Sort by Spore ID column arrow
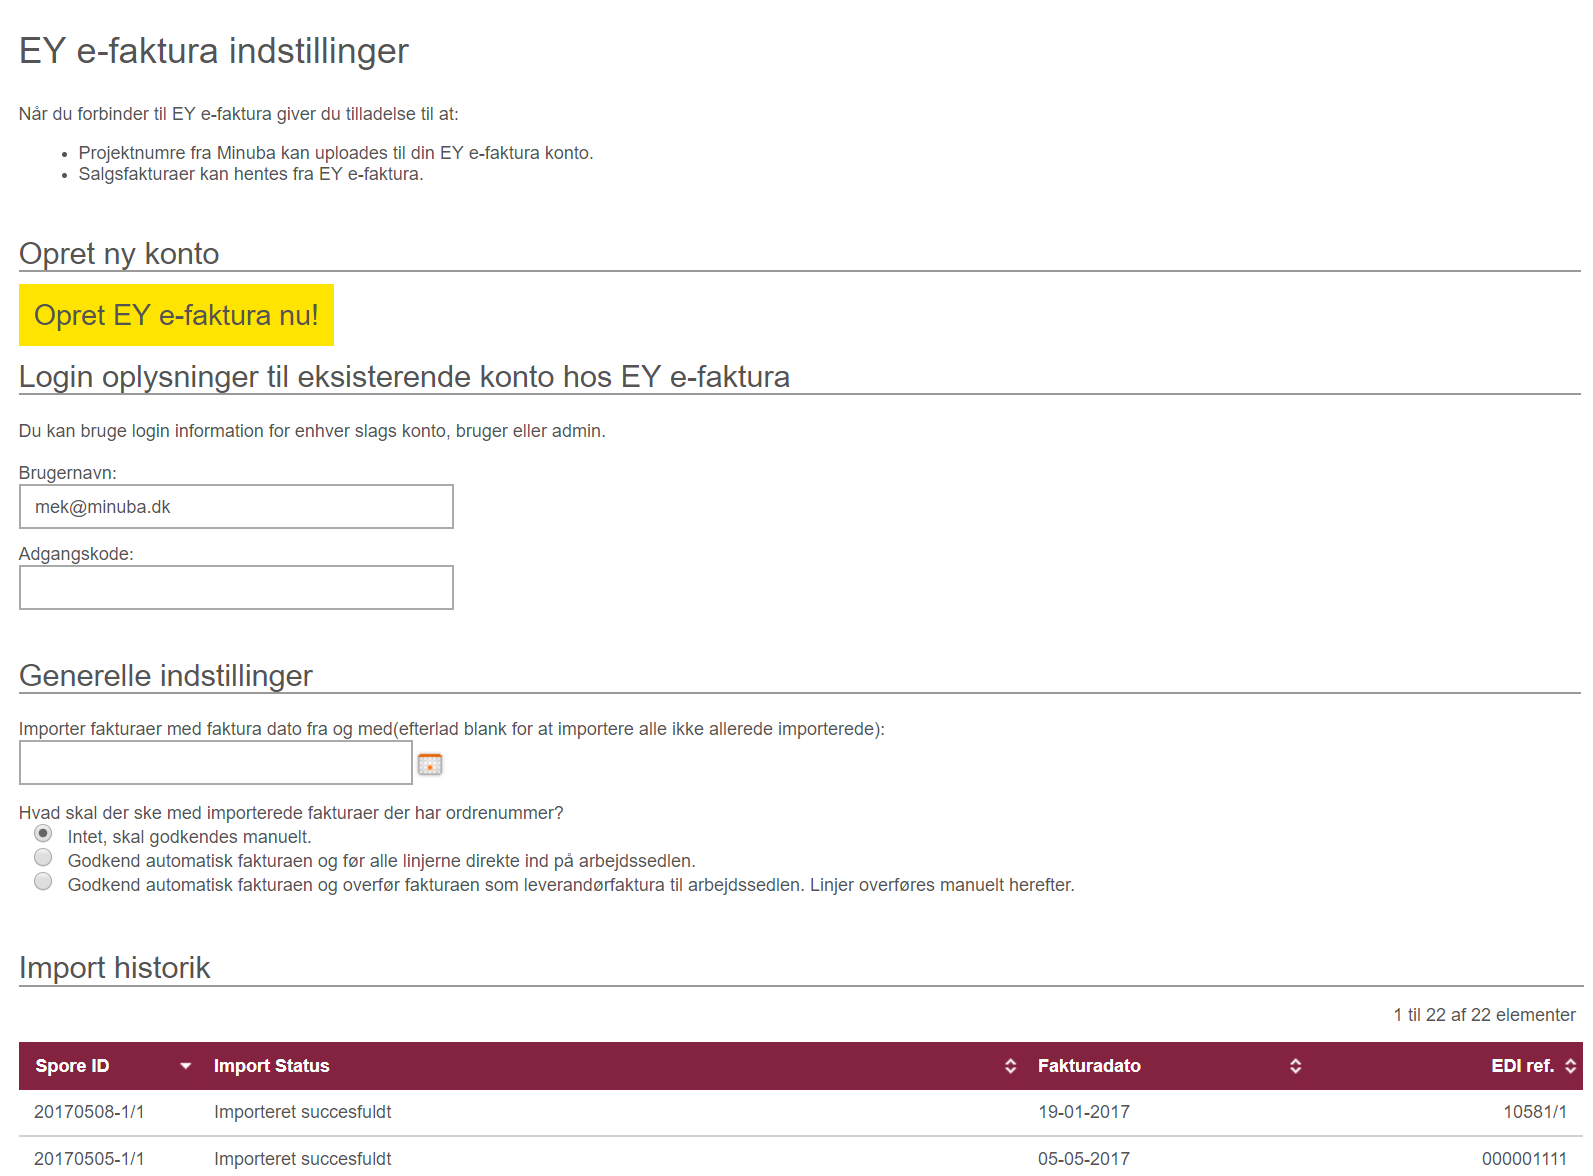Viewport: 1593px width, 1176px height. click(186, 1066)
